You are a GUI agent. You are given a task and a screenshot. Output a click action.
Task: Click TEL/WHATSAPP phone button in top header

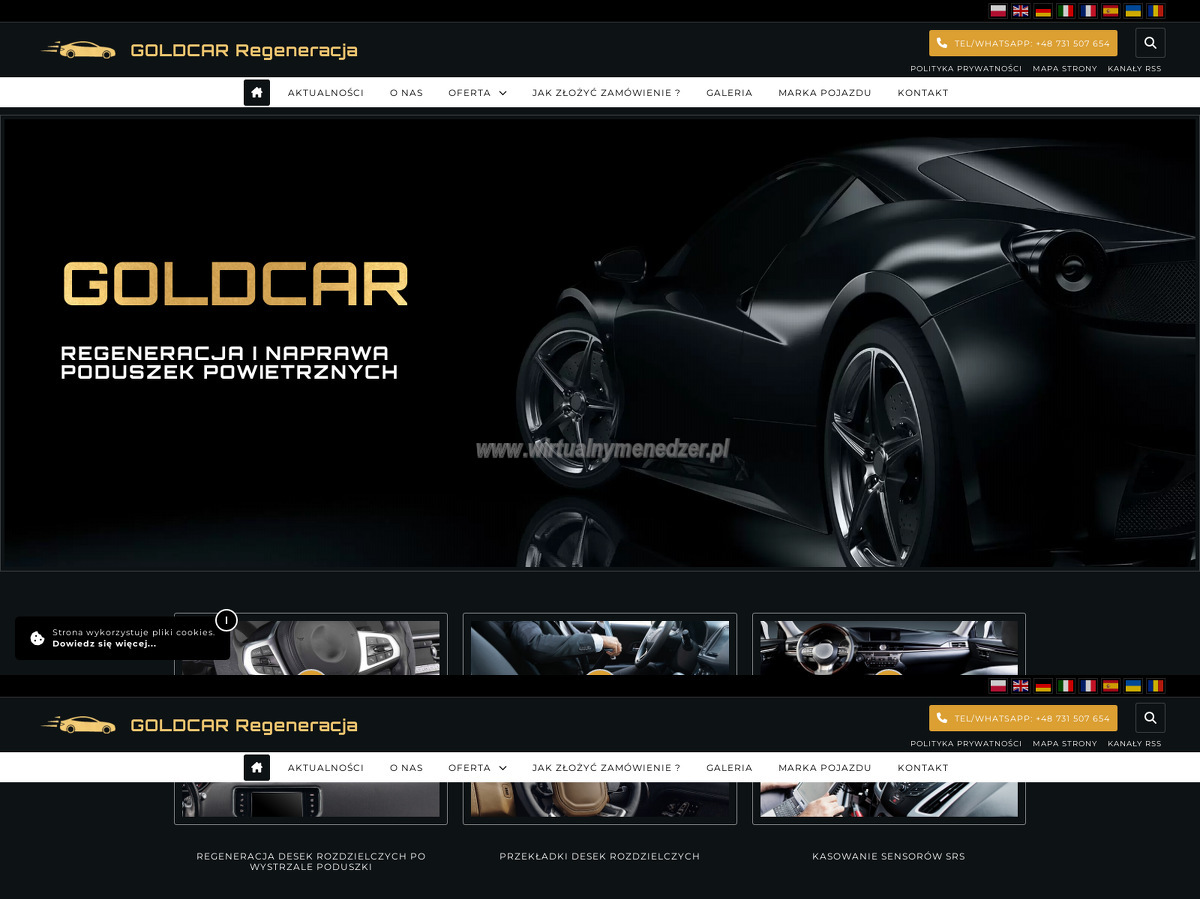(x=1023, y=43)
